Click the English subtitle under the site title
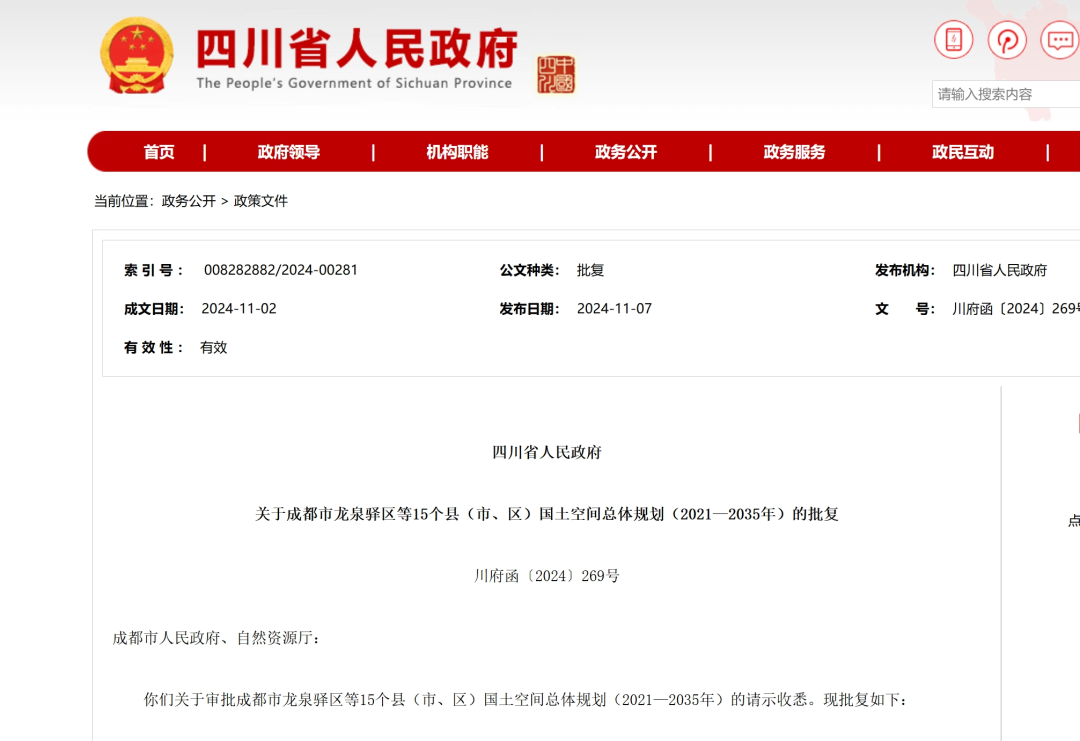This screenshot has width=1080, height=741. coord(354,83)
